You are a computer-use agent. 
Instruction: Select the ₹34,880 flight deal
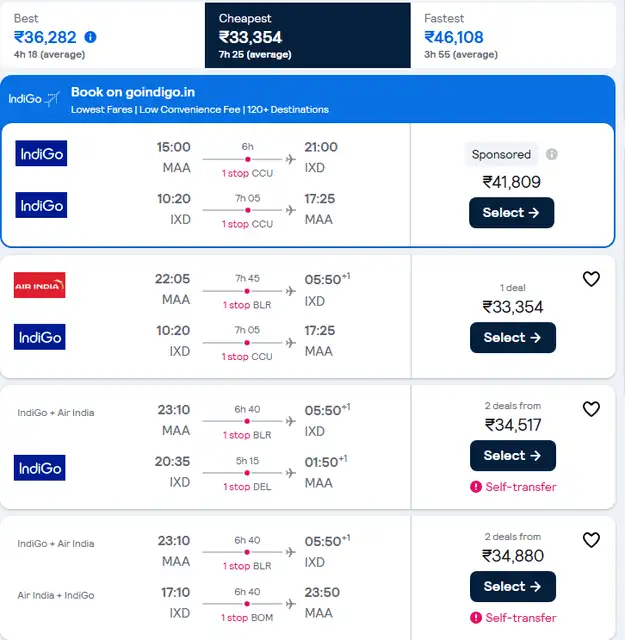pyautogui.click(x=513, y=587)
